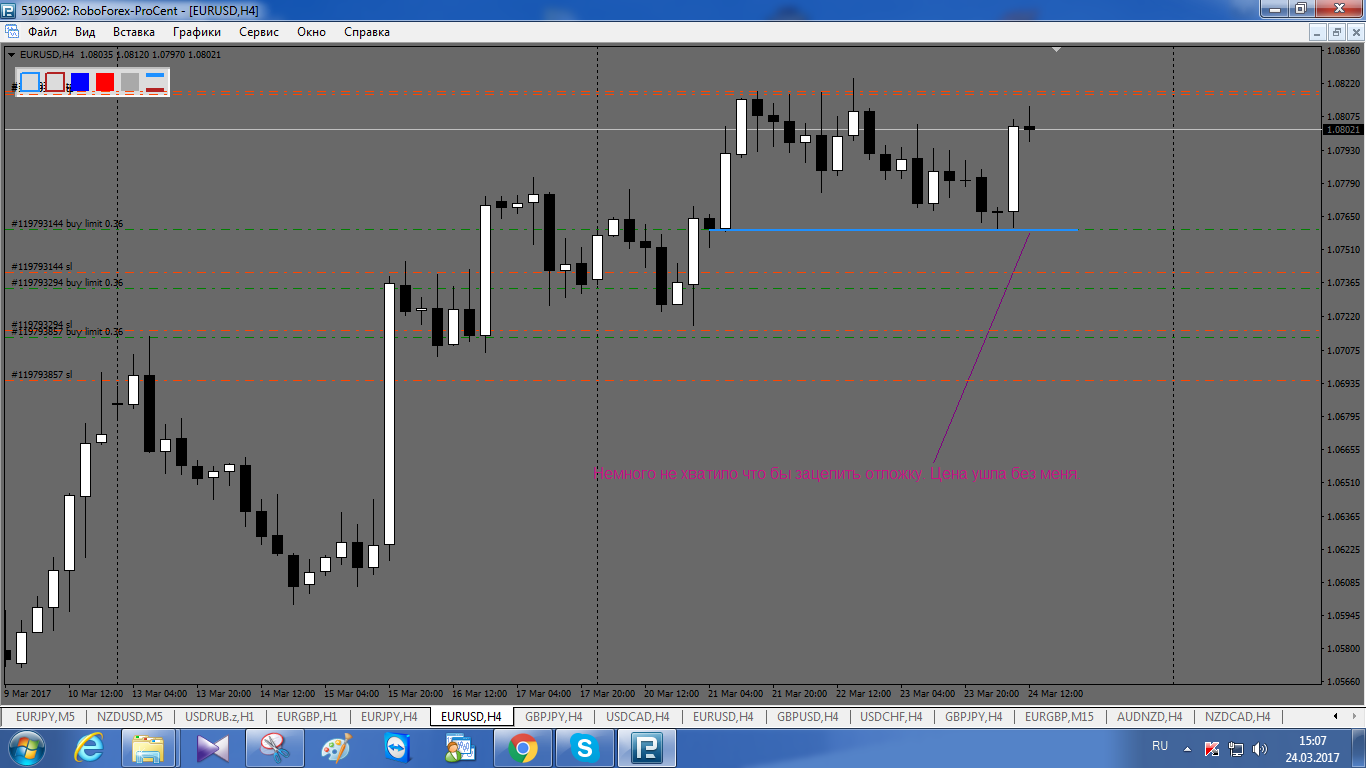Screen dimensions: 1366x768
Task: Click the 1.08360 price scale label
Action: point(1343,50)
